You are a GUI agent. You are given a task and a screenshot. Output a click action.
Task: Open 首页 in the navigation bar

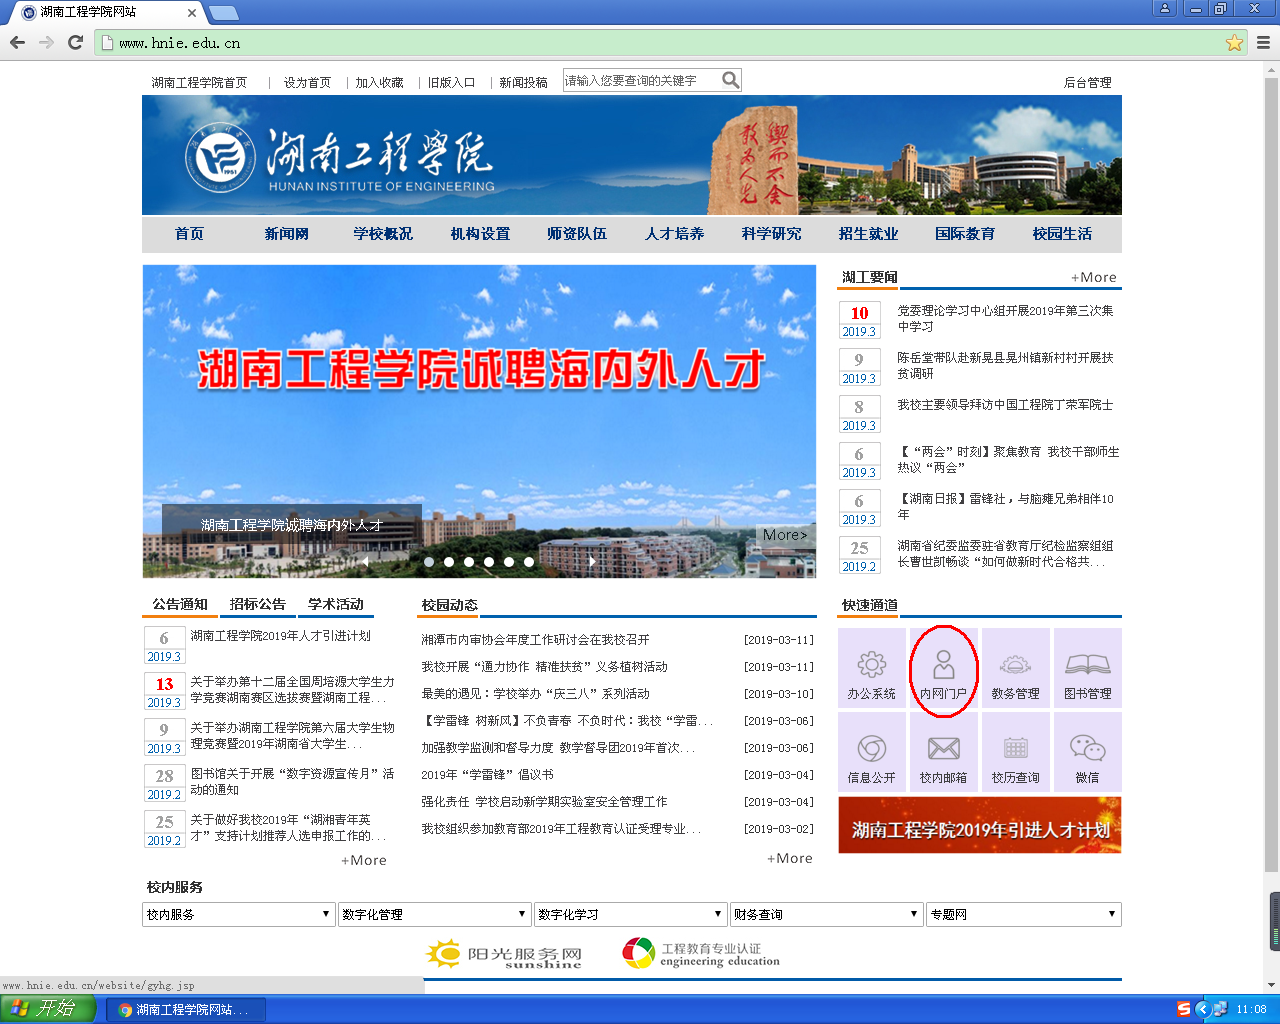[189, 234]
